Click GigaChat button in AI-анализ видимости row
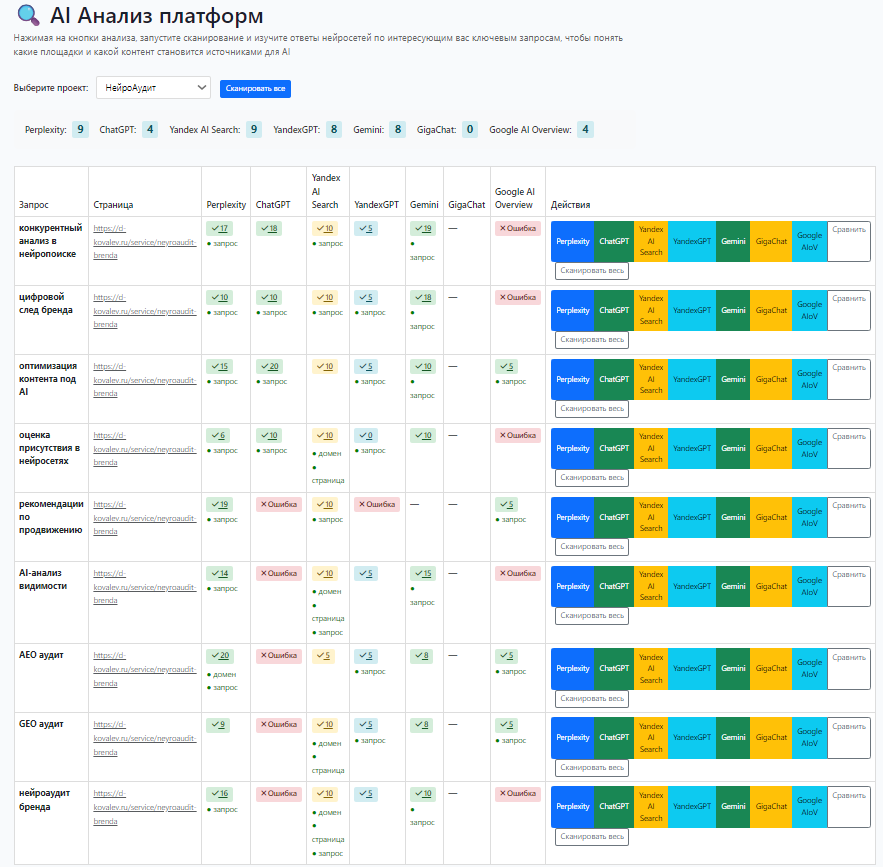This screenshot has width=883, height=867. [x=771, y=586]
